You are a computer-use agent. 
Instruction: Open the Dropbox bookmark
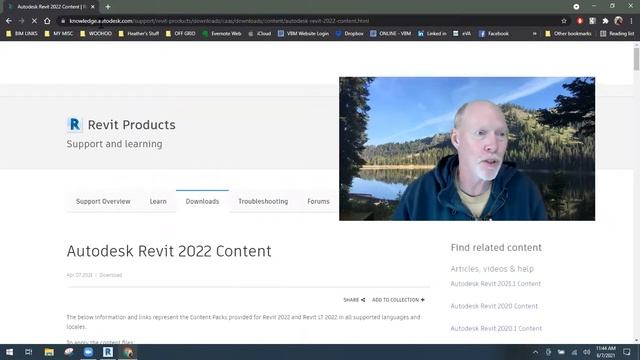[349, 33]
